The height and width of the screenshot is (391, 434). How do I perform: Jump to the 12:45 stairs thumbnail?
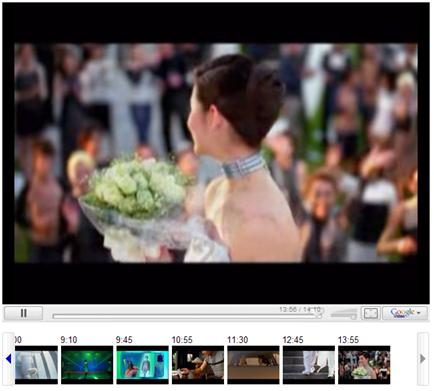pos(309,365)
